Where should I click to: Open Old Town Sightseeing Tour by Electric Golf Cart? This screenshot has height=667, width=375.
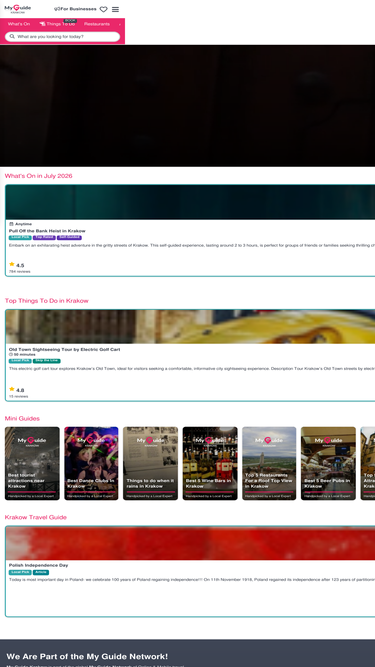pos(65,349)
